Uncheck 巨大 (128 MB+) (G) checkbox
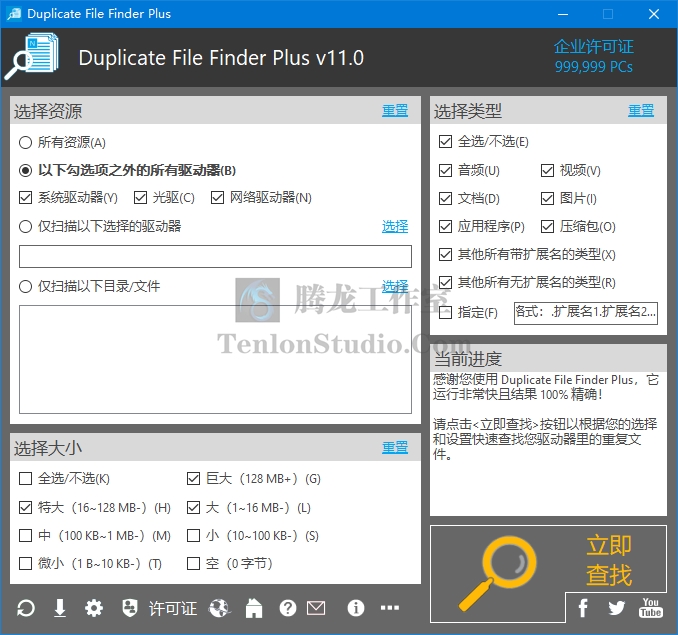The image size is (678, 635). point(193,479)
